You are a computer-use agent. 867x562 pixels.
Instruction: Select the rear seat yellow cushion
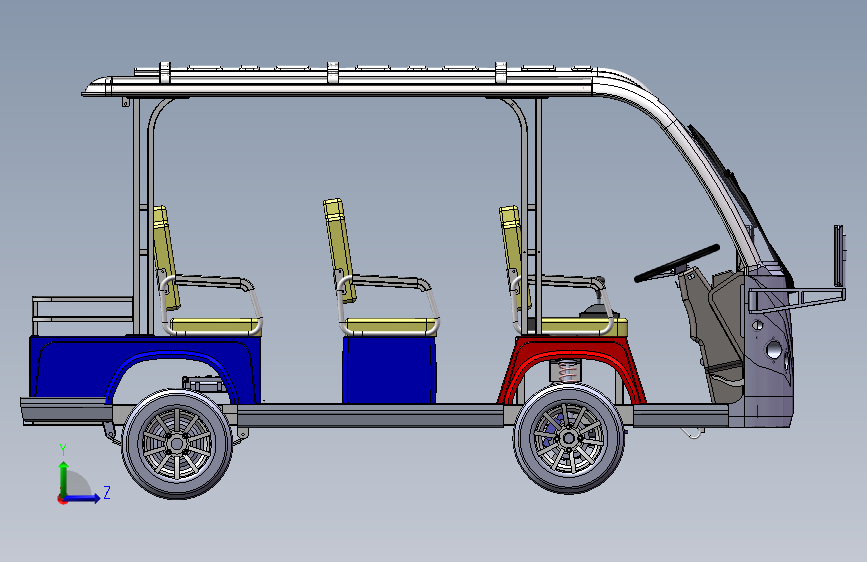pos(215,326)
